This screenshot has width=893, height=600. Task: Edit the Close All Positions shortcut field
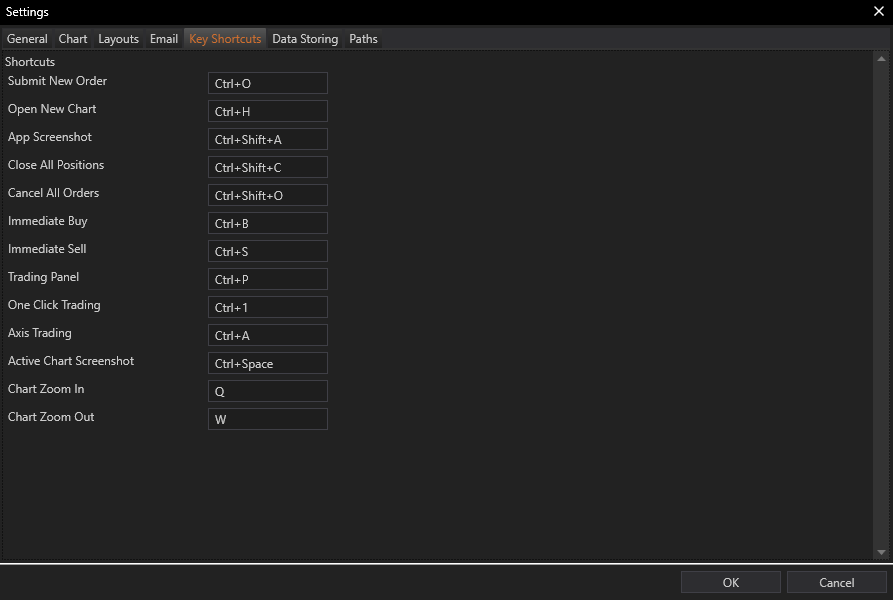[x=267, y=167]
